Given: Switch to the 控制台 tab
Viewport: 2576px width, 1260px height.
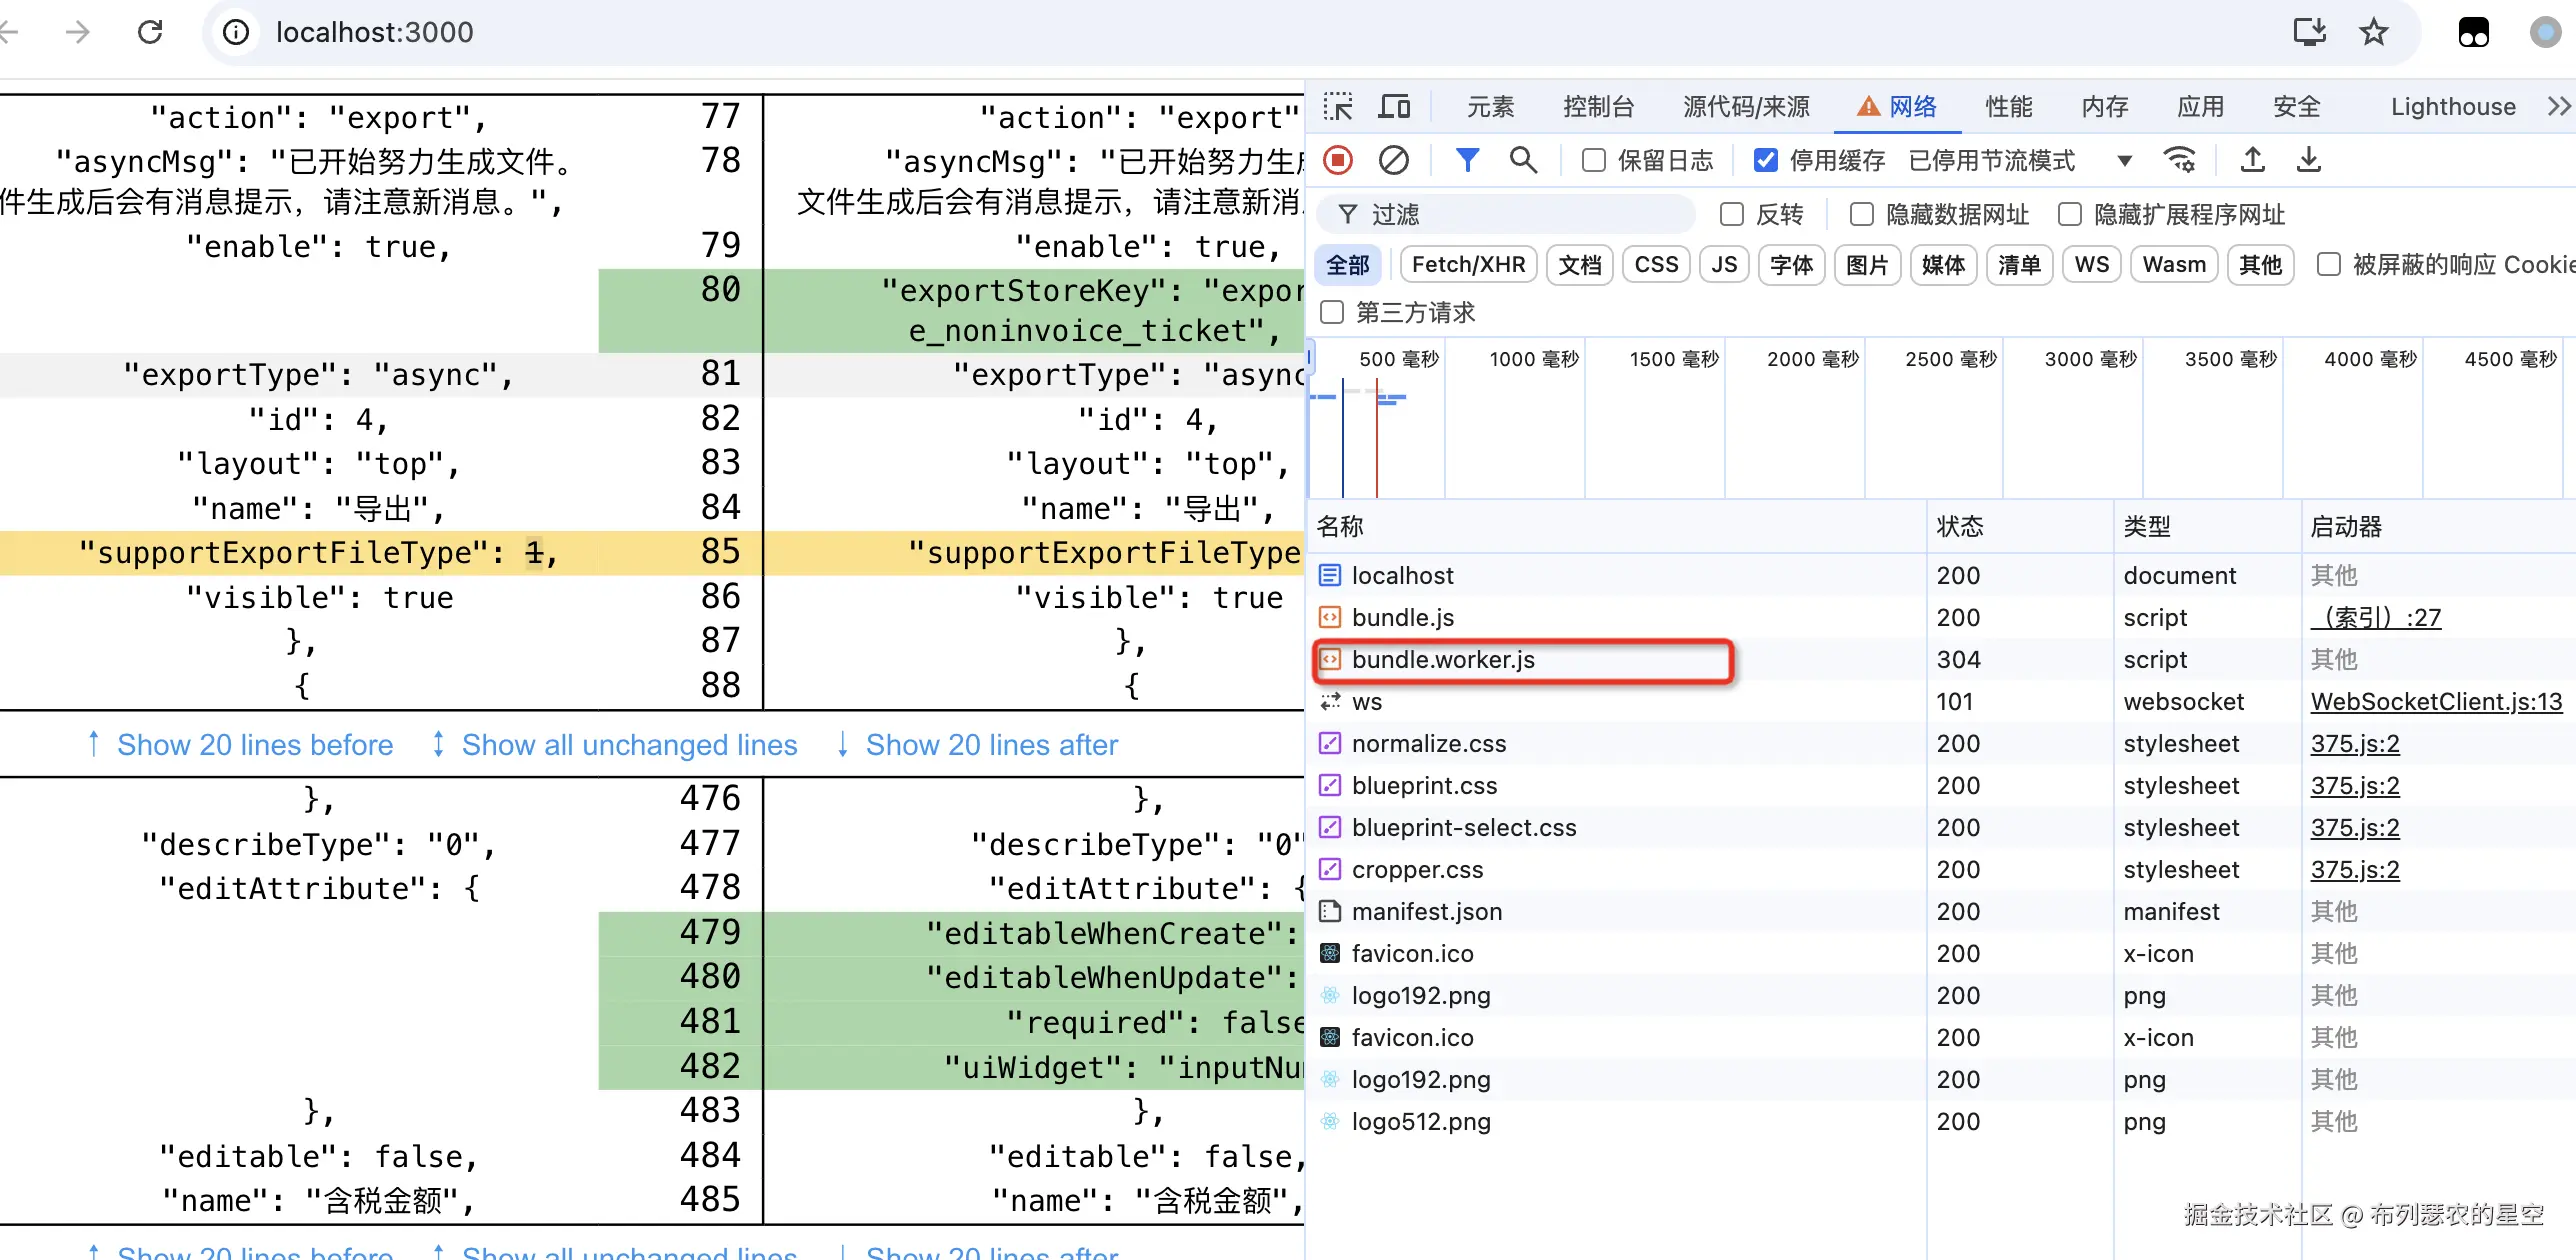Looking at the screenshot, I should [x=1598, y=107].
